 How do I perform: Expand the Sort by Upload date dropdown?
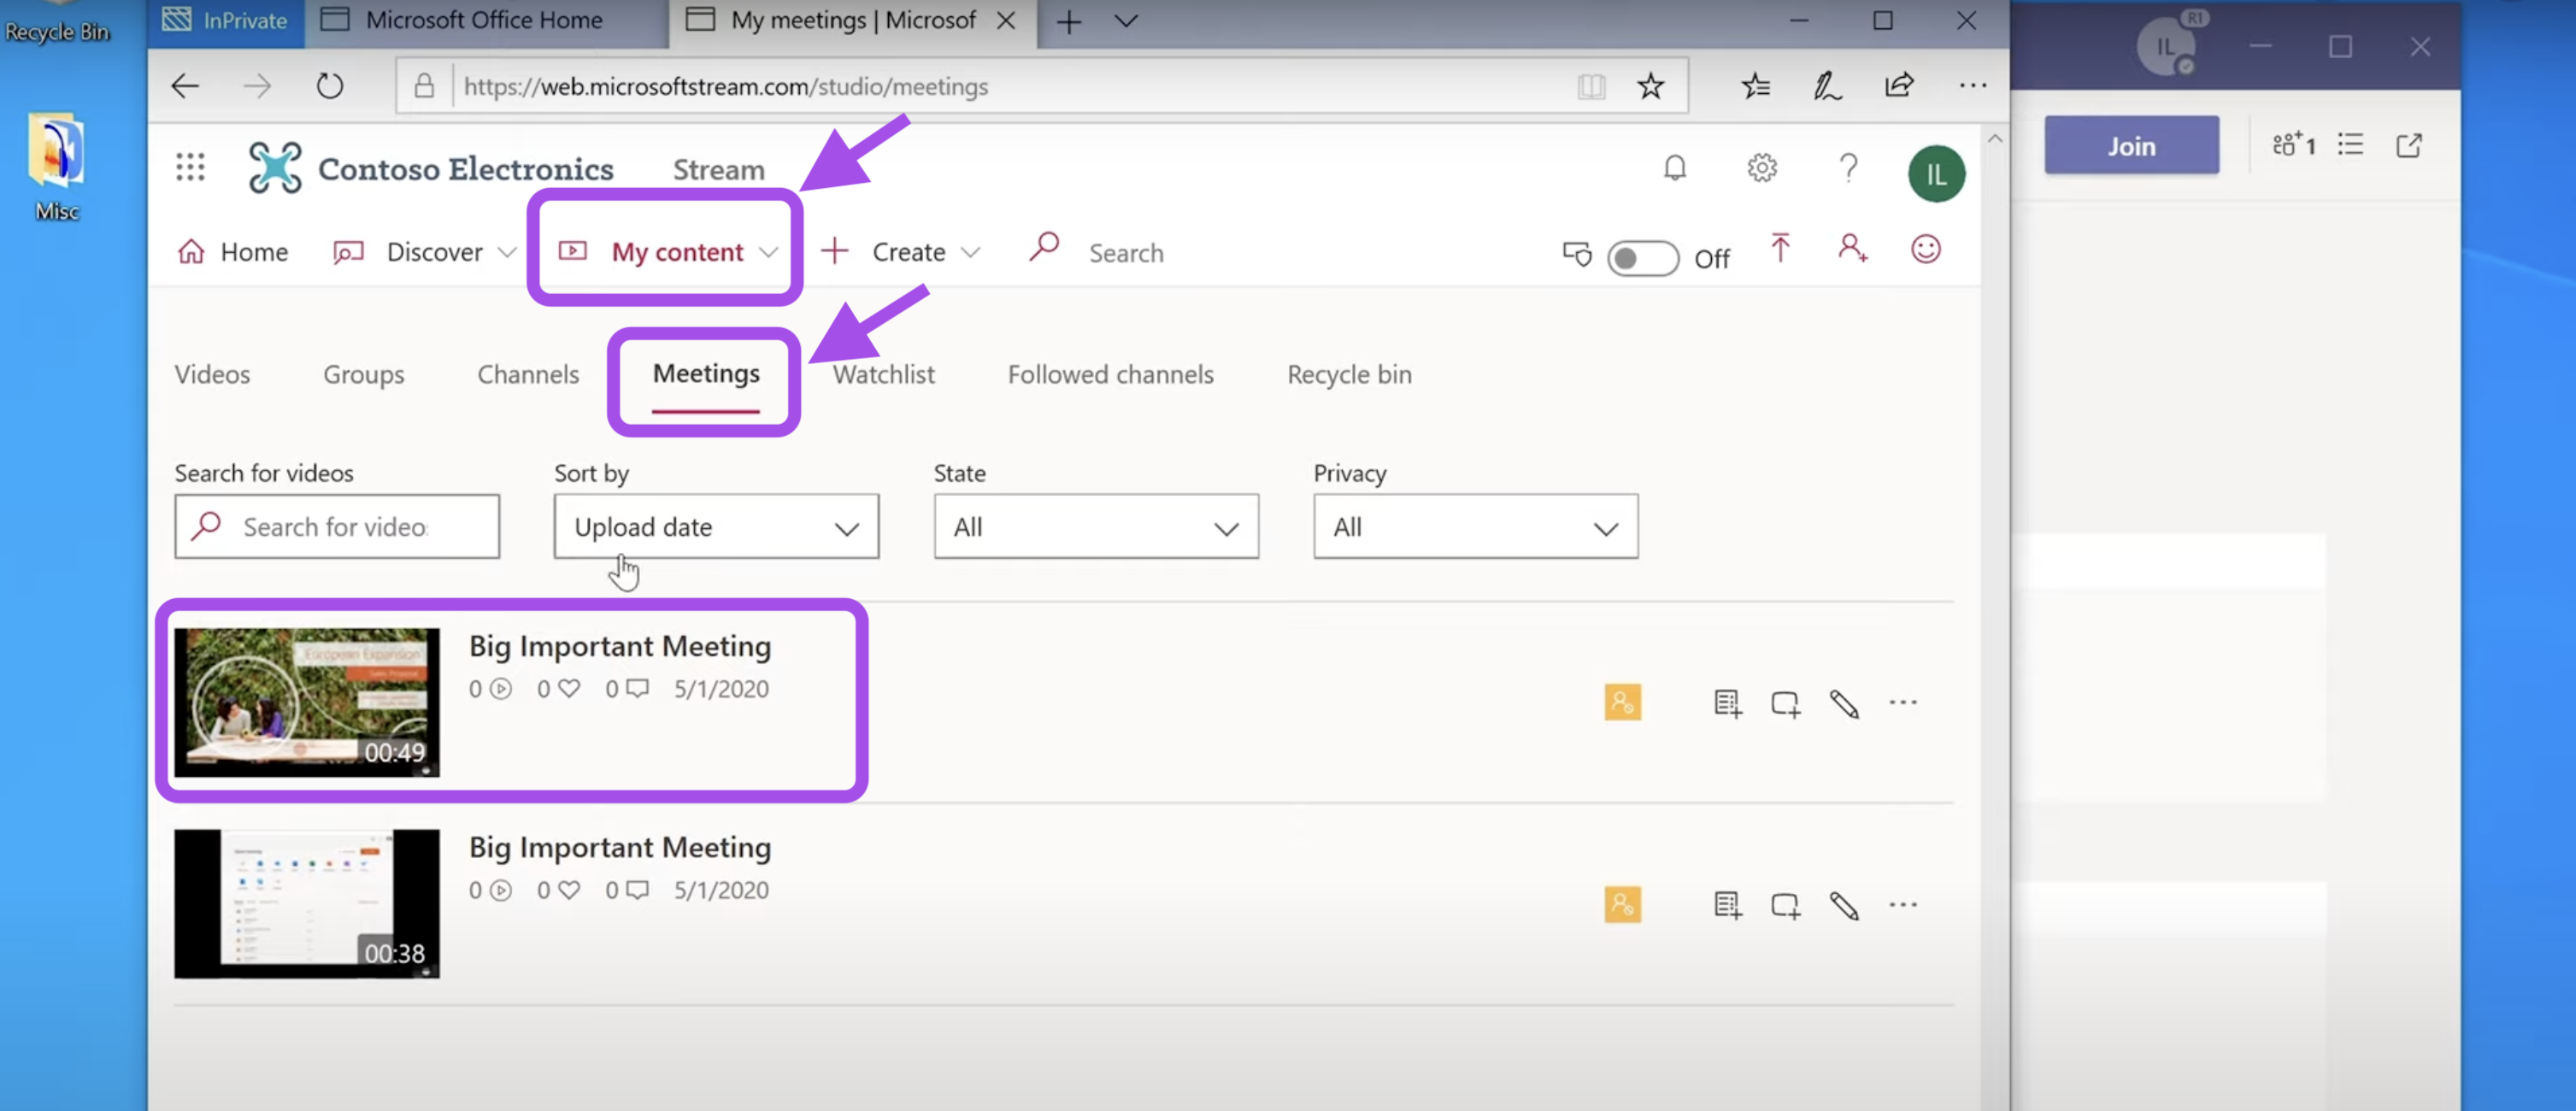(716, 527)
